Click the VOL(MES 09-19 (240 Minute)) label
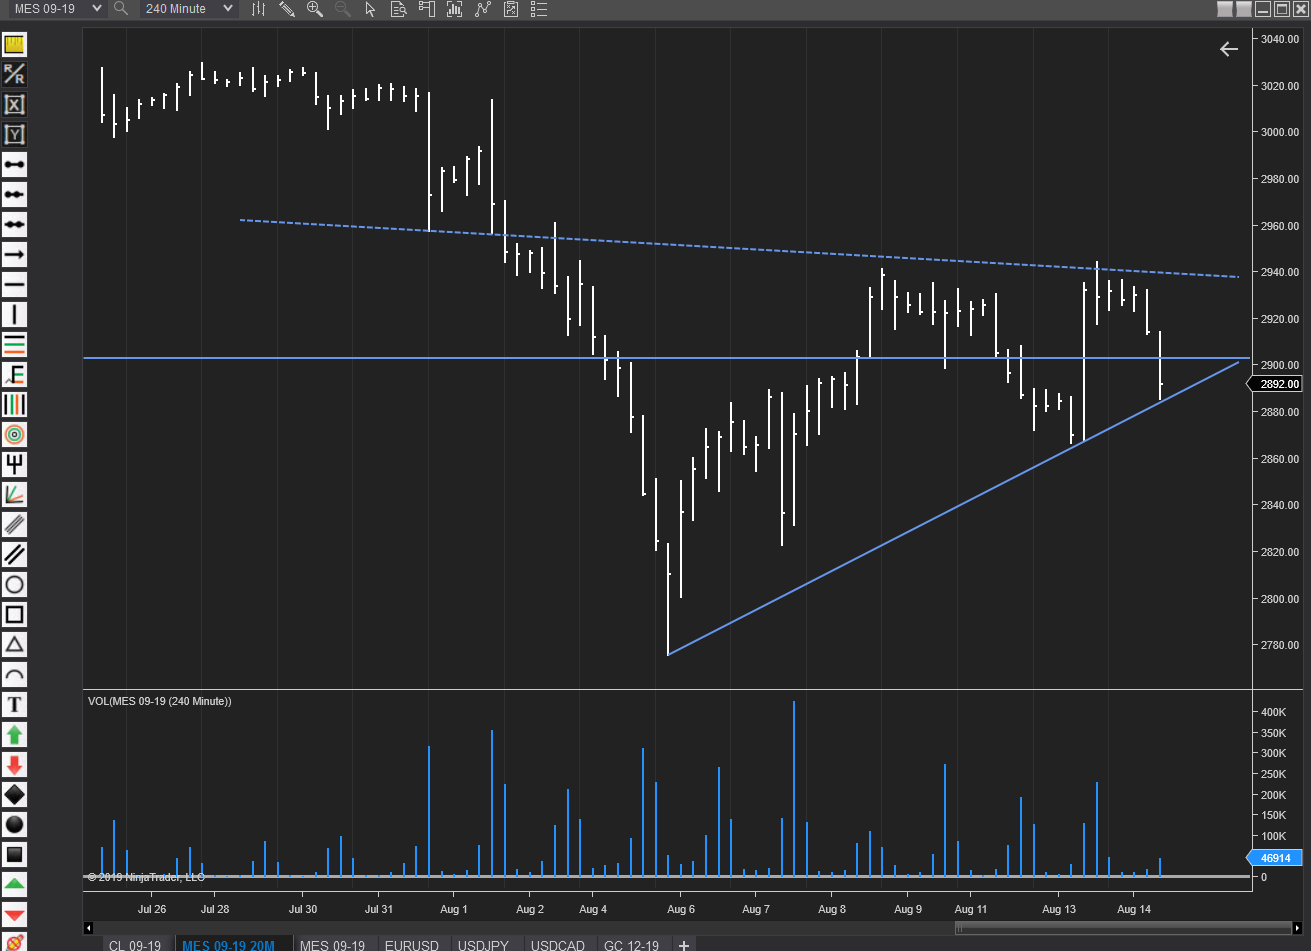The height and width of the screenshot is (951, 1311). (160, 701)
